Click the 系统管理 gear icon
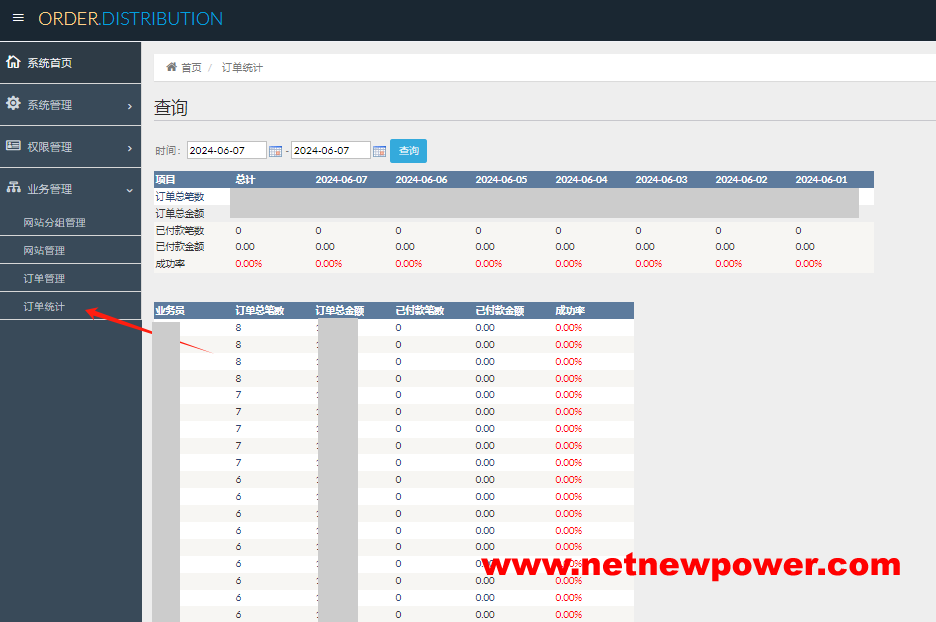The width and height of the screenshot is (936, 622). pos(13,104)
